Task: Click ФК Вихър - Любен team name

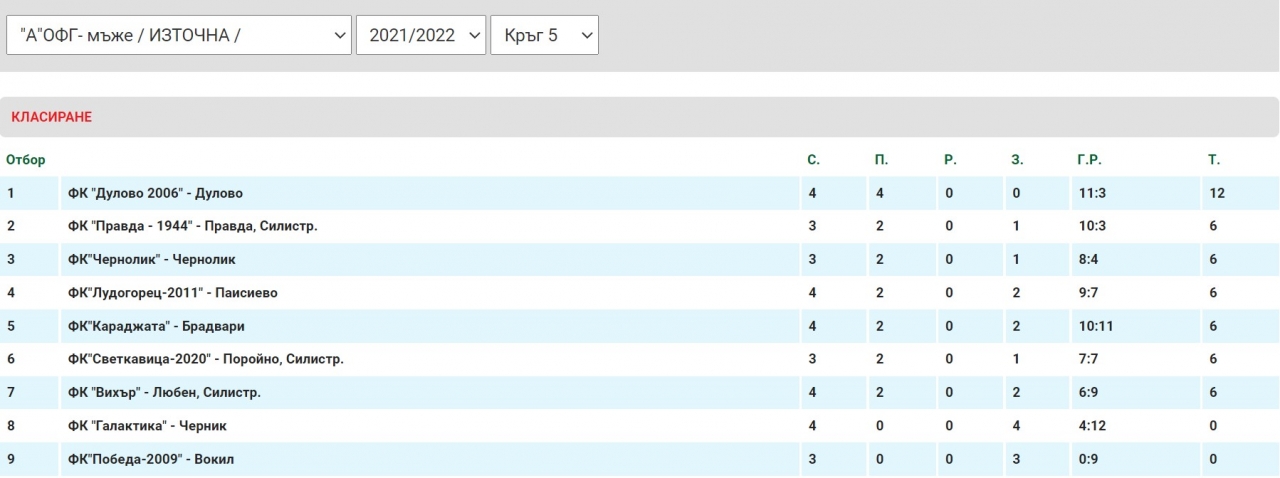Action: 164,393
